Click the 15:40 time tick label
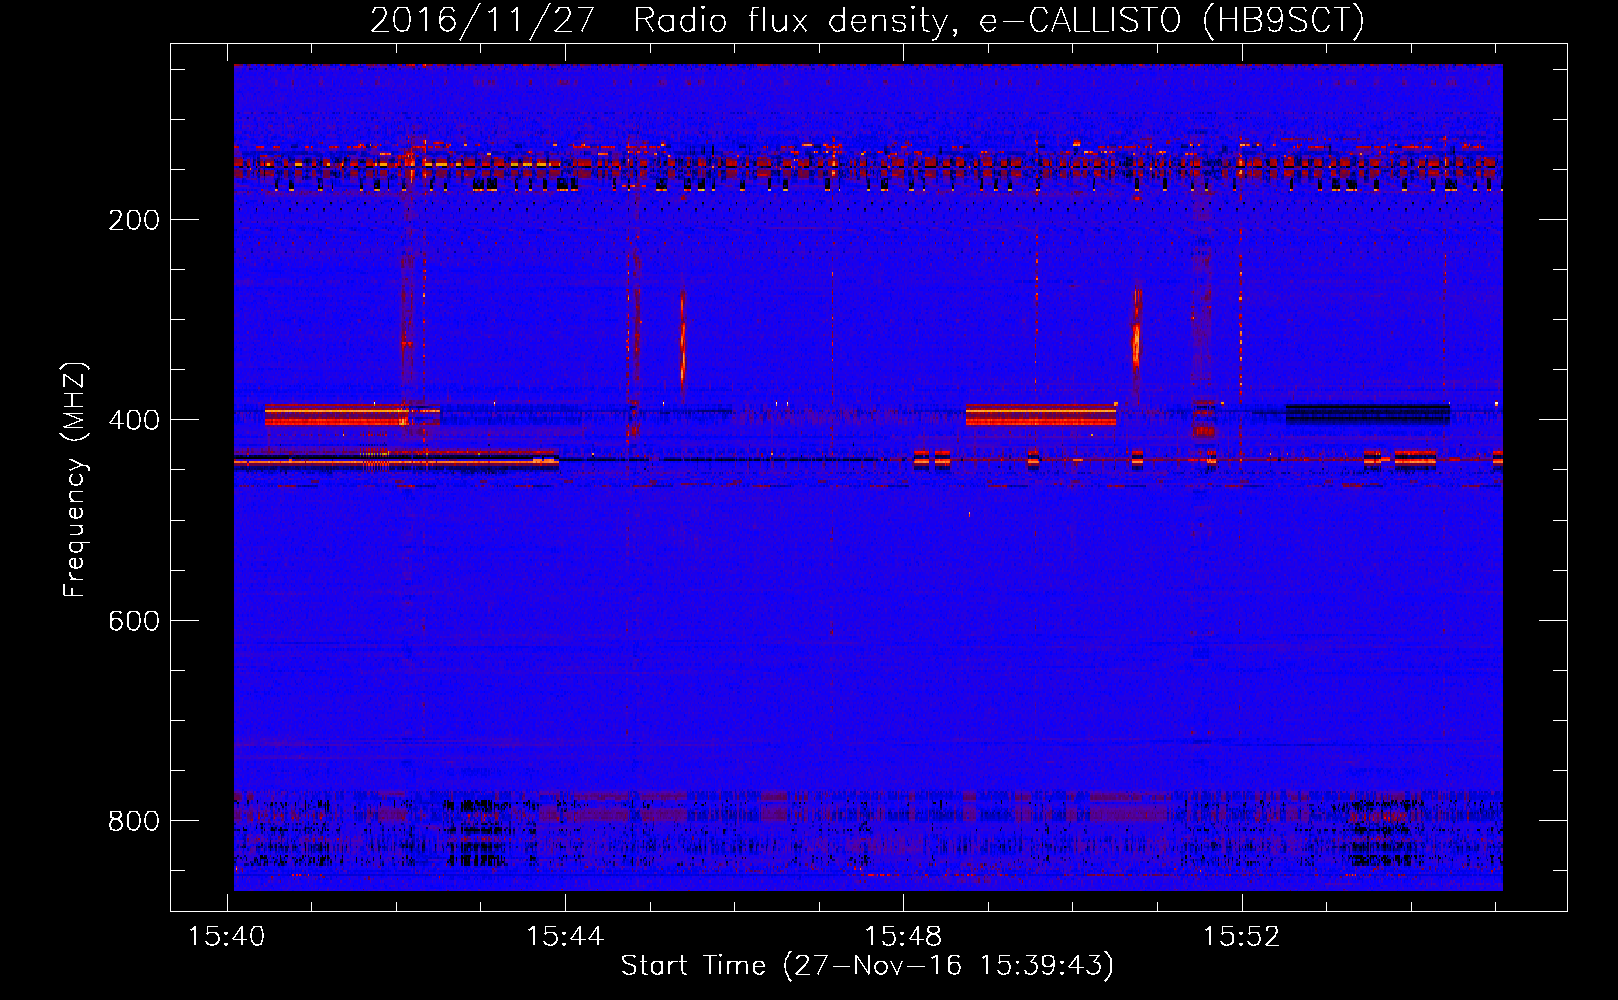Screen dimensions: 1618x1000 227,937
